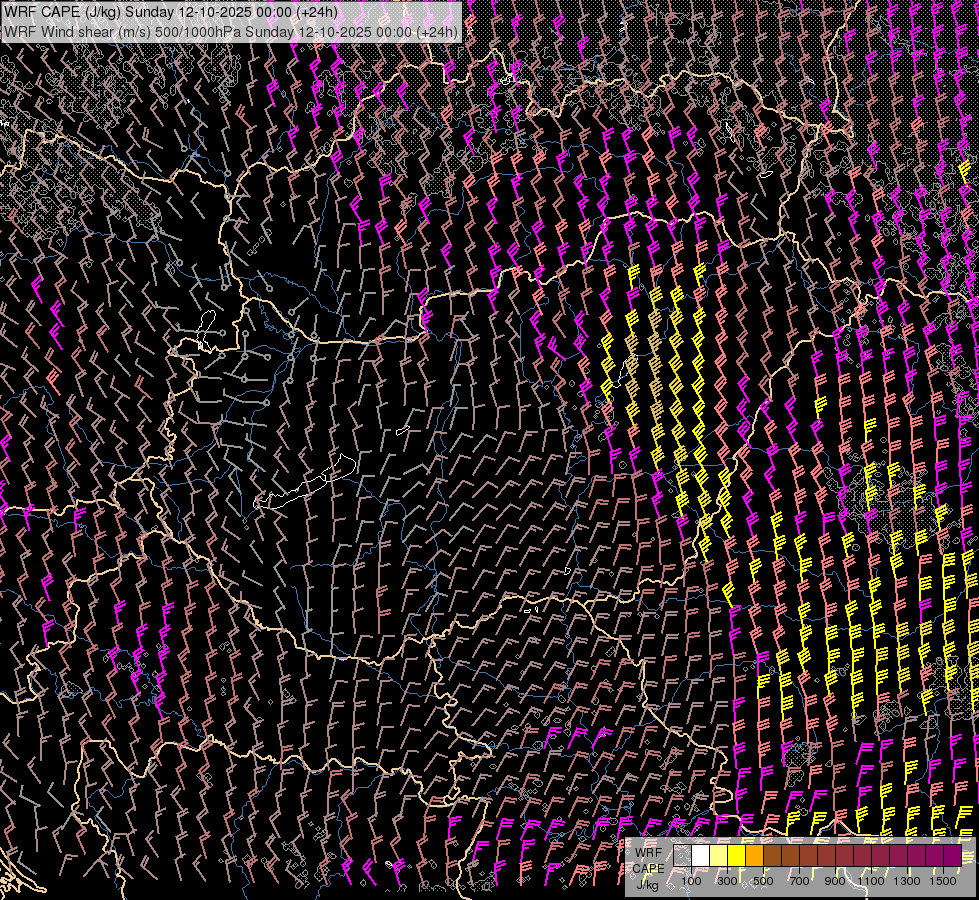Click the CAPE word inside the legend box

[x=648, y=868]
